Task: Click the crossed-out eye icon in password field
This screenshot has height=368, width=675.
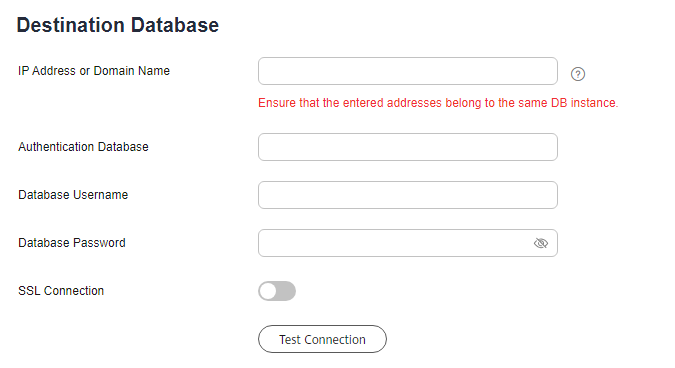Action: click(541, 243)
